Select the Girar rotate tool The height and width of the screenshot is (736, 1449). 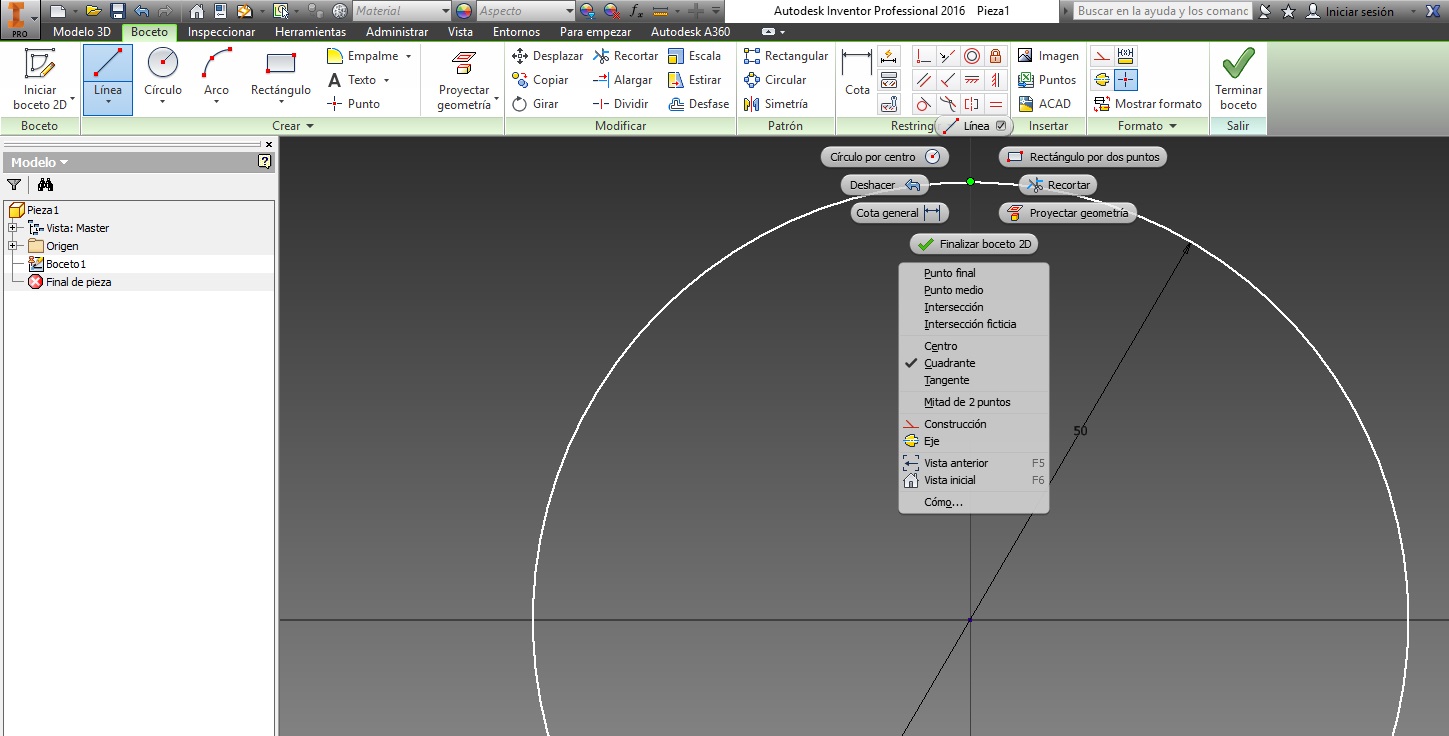click(x=535, y=104)
